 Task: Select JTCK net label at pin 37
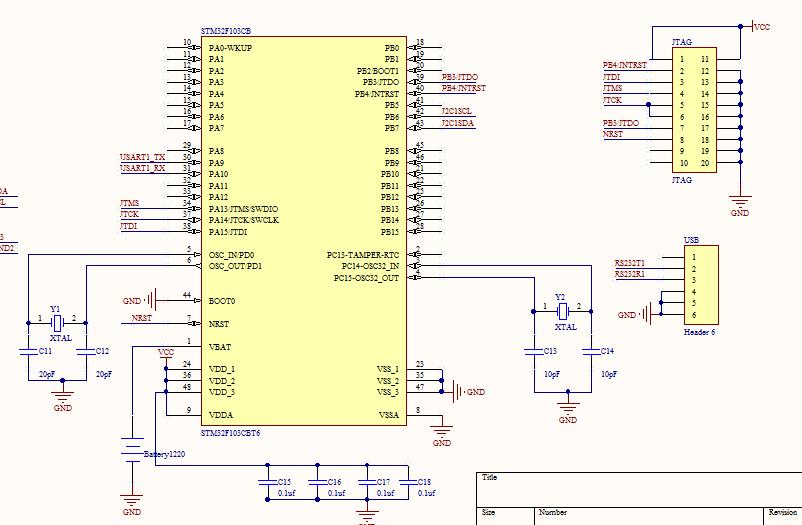click(x=129, y=214)
